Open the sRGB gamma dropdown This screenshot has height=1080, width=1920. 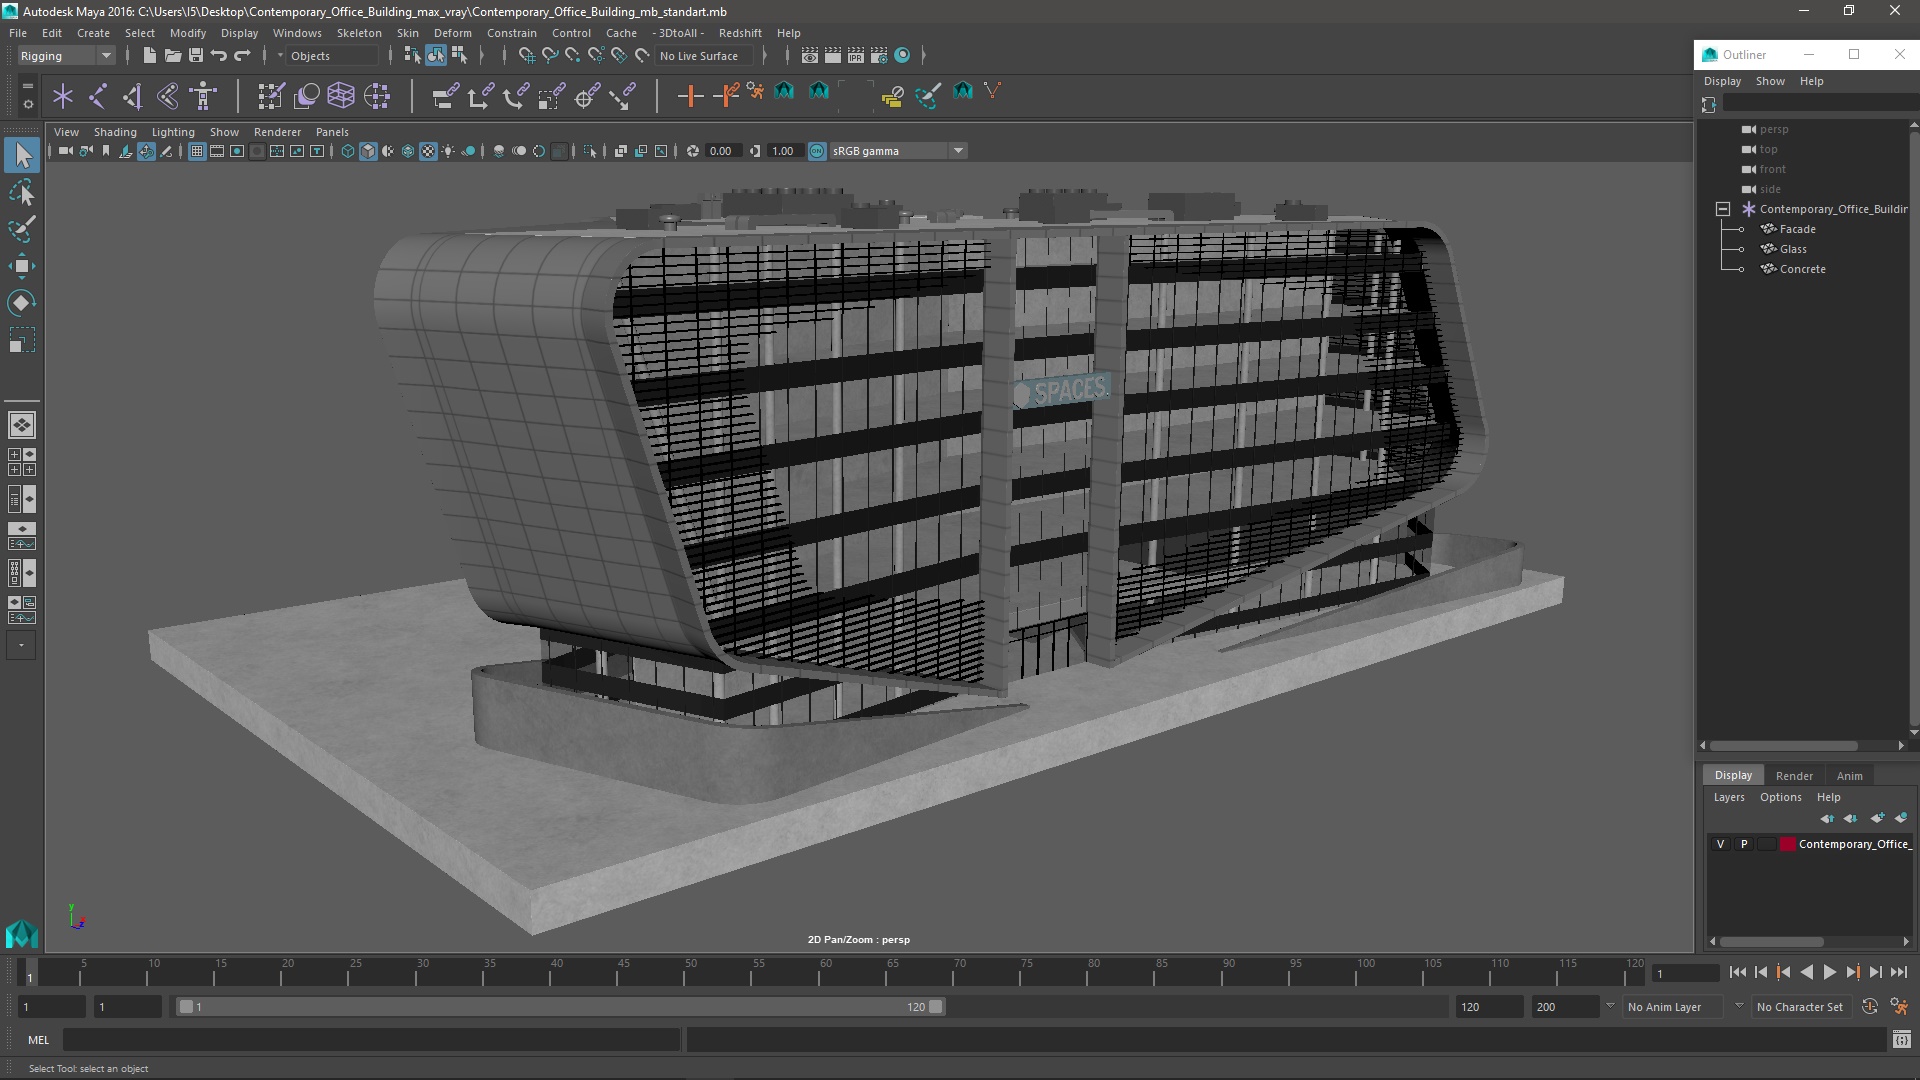[957, 151]
